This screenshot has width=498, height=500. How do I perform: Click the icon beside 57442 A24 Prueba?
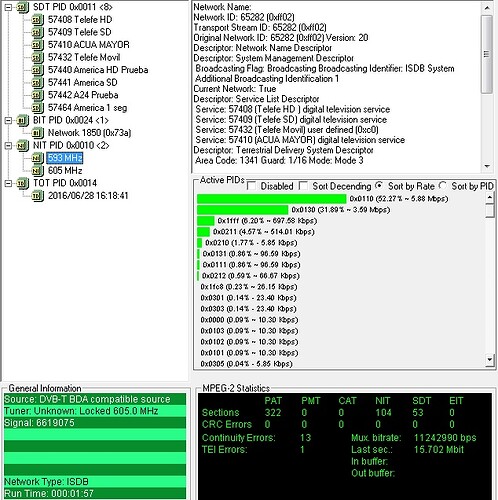[38, 95]
